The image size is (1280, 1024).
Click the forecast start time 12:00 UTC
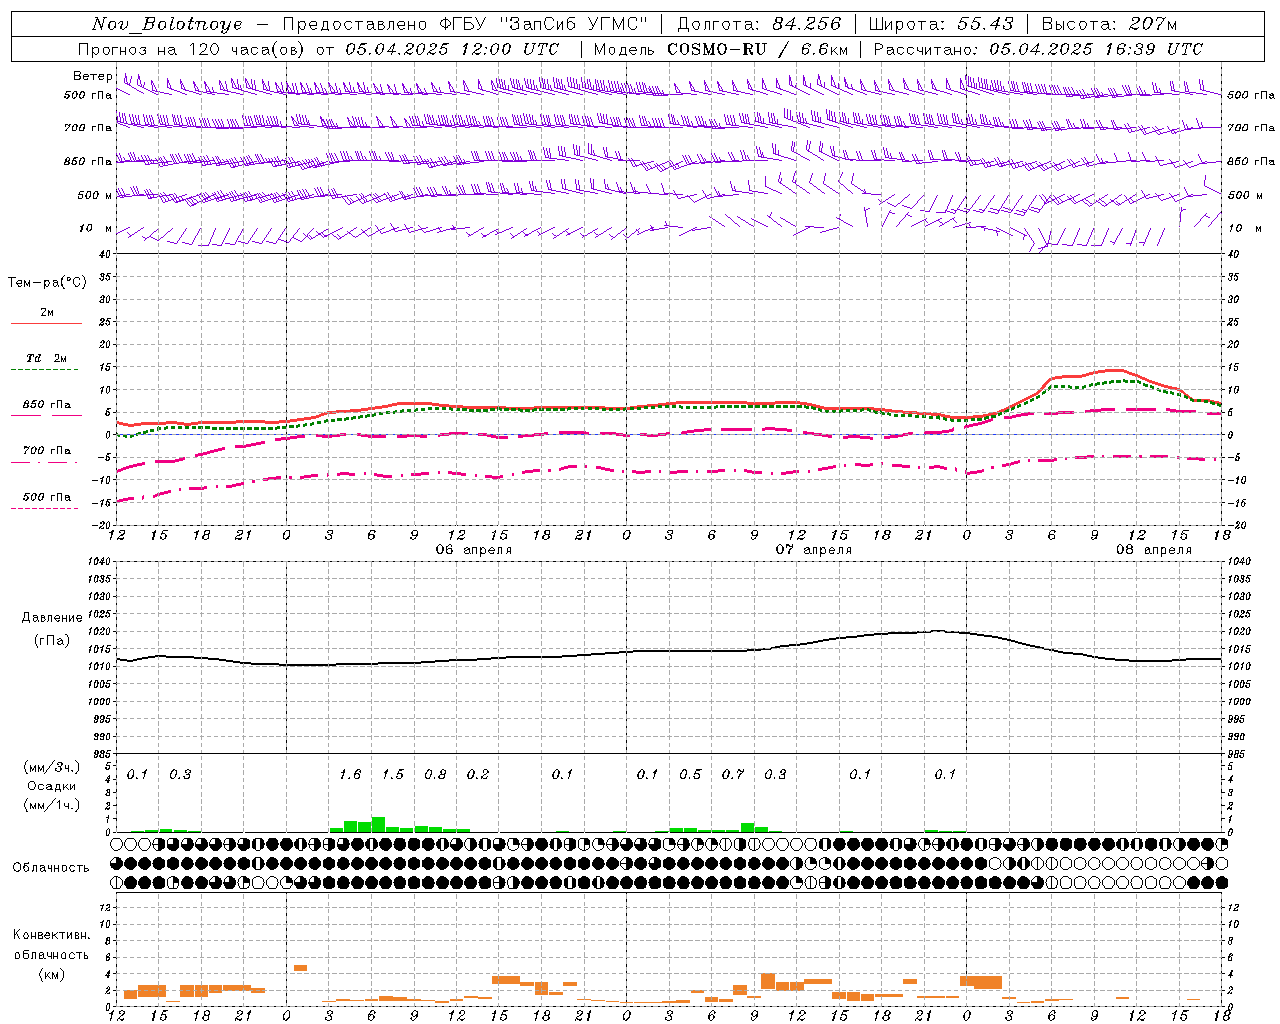[510, 49]
